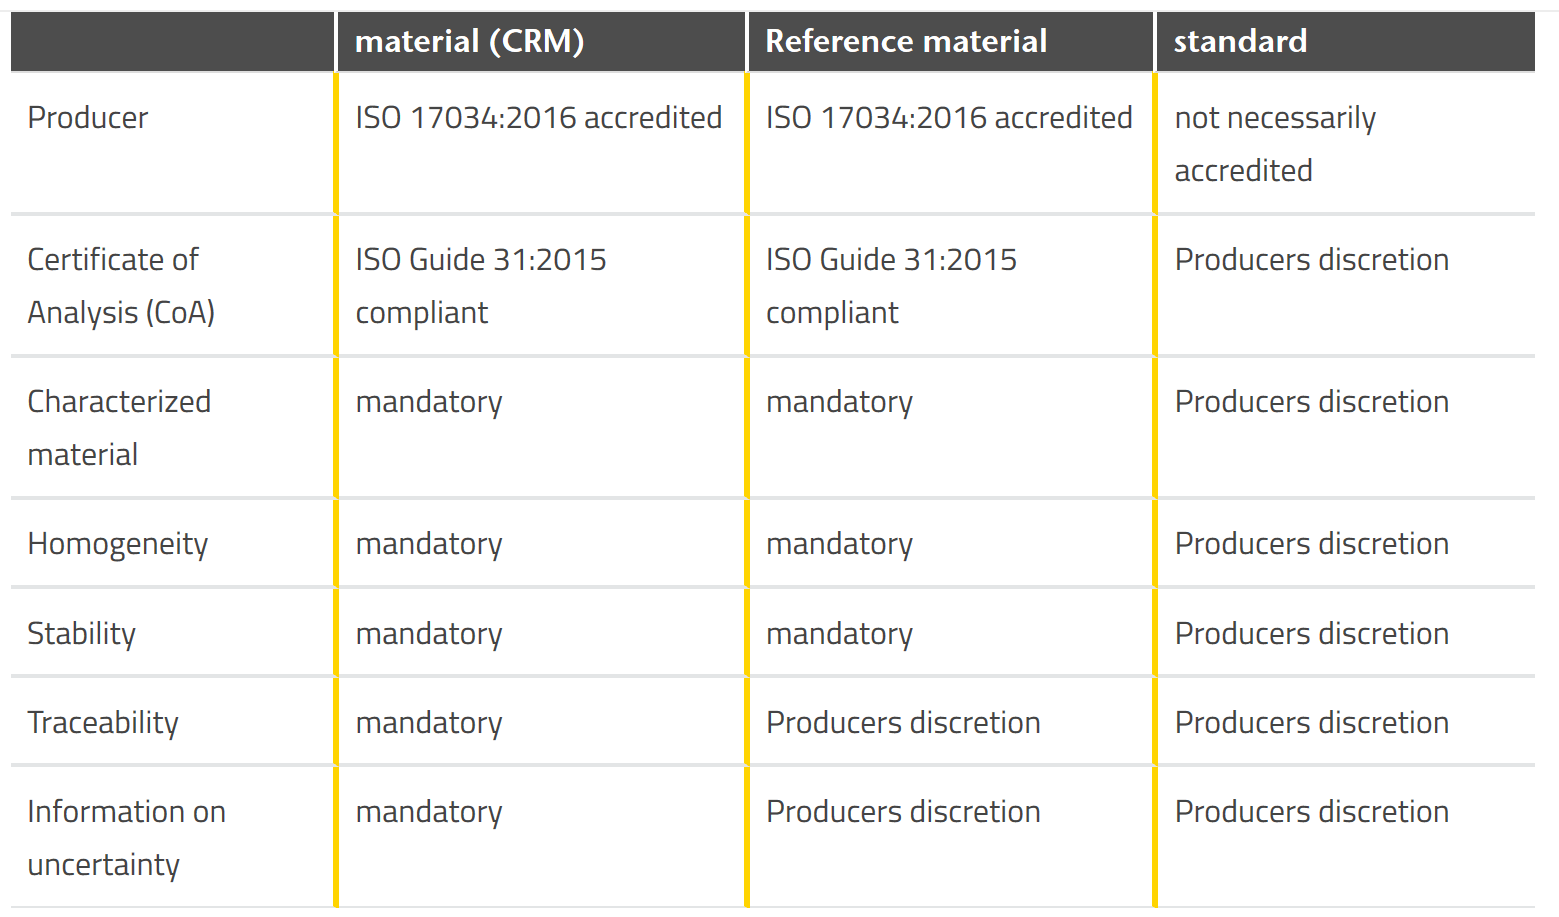Image resolution: width=1559 pixels, height=917 pixels.
Task: Click the "Reference material" column header
Action: tap(906, 41)
